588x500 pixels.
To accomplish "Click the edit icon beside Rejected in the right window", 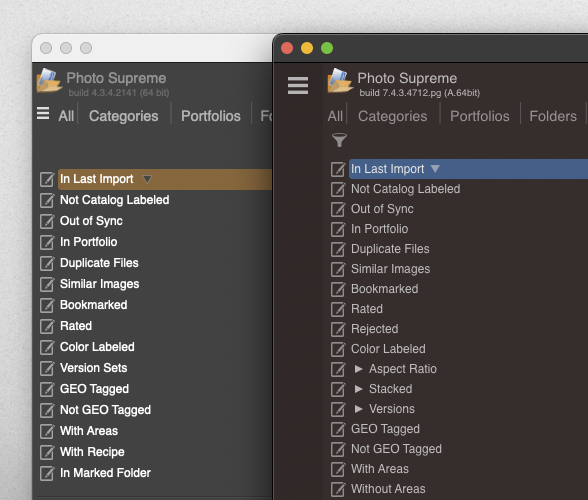I will click(x=338, y=329).
